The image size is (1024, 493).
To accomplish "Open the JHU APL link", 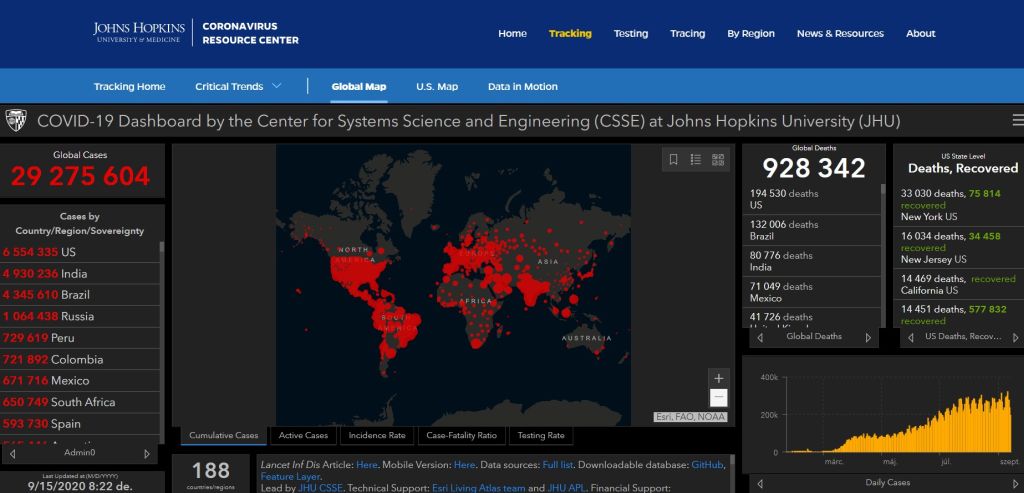I will 568,488.
